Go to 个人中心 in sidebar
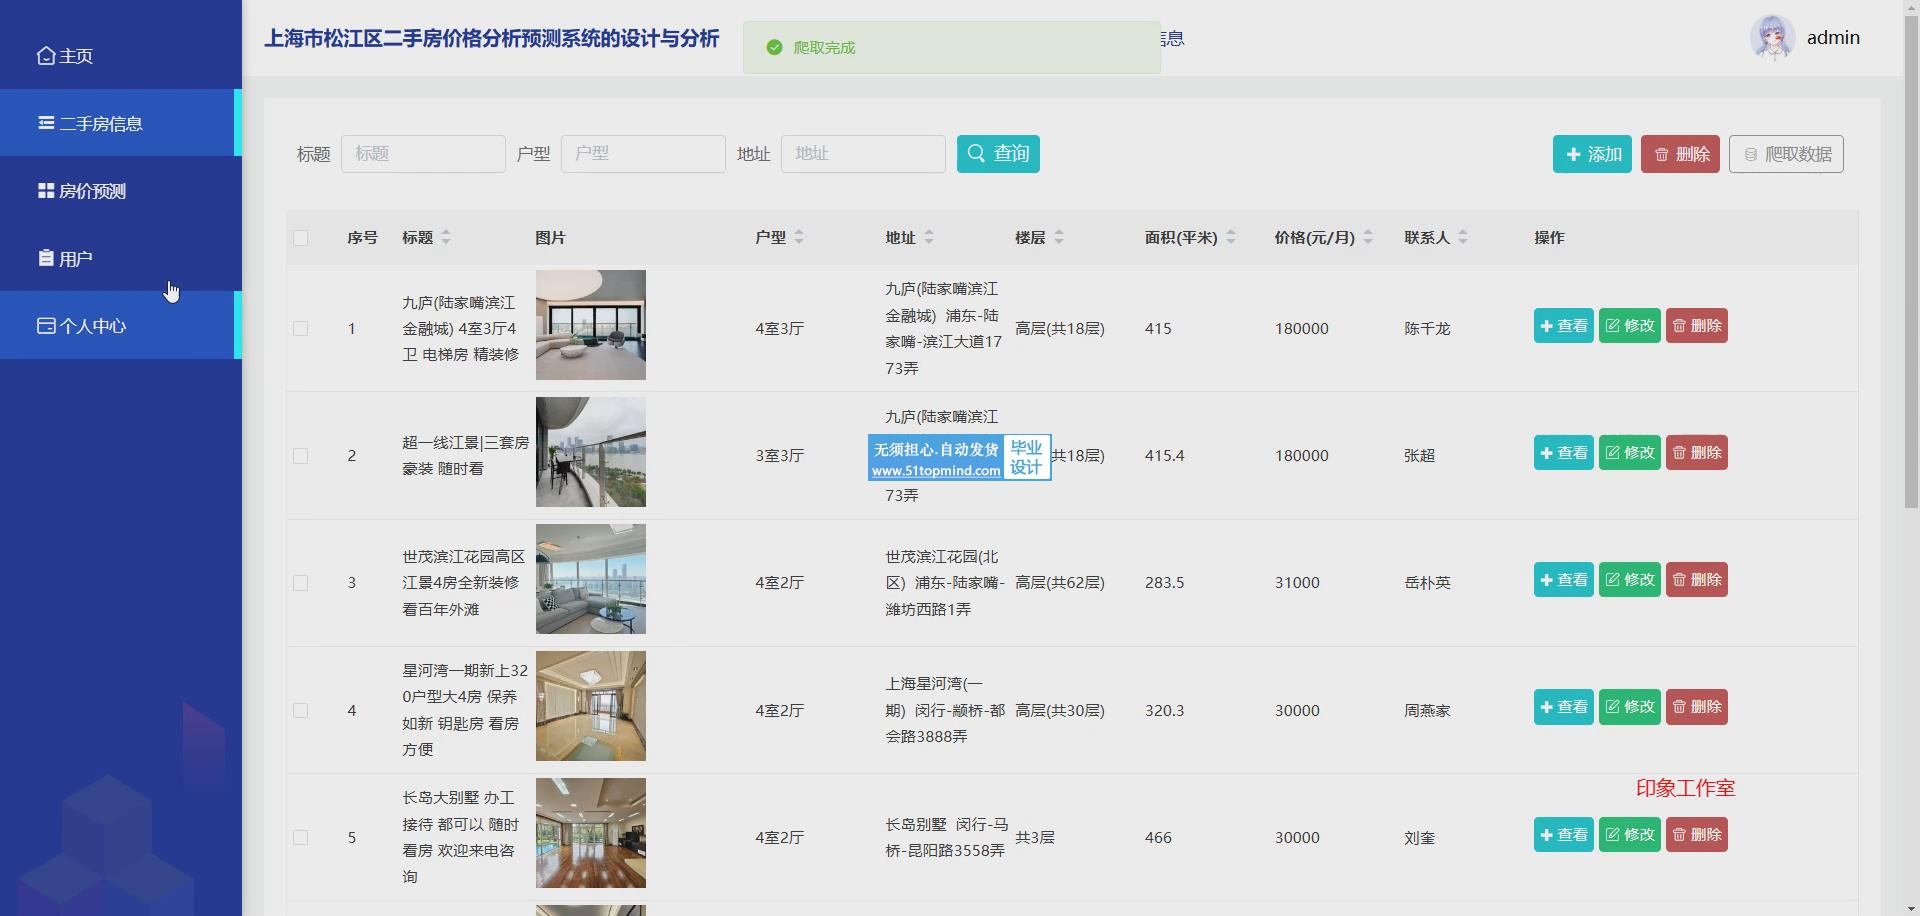 pyautogui.click(x=92, y=326)
